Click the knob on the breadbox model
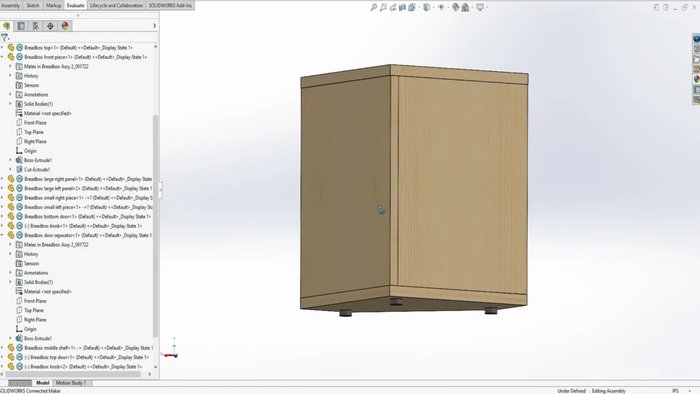 coord(381,210)
